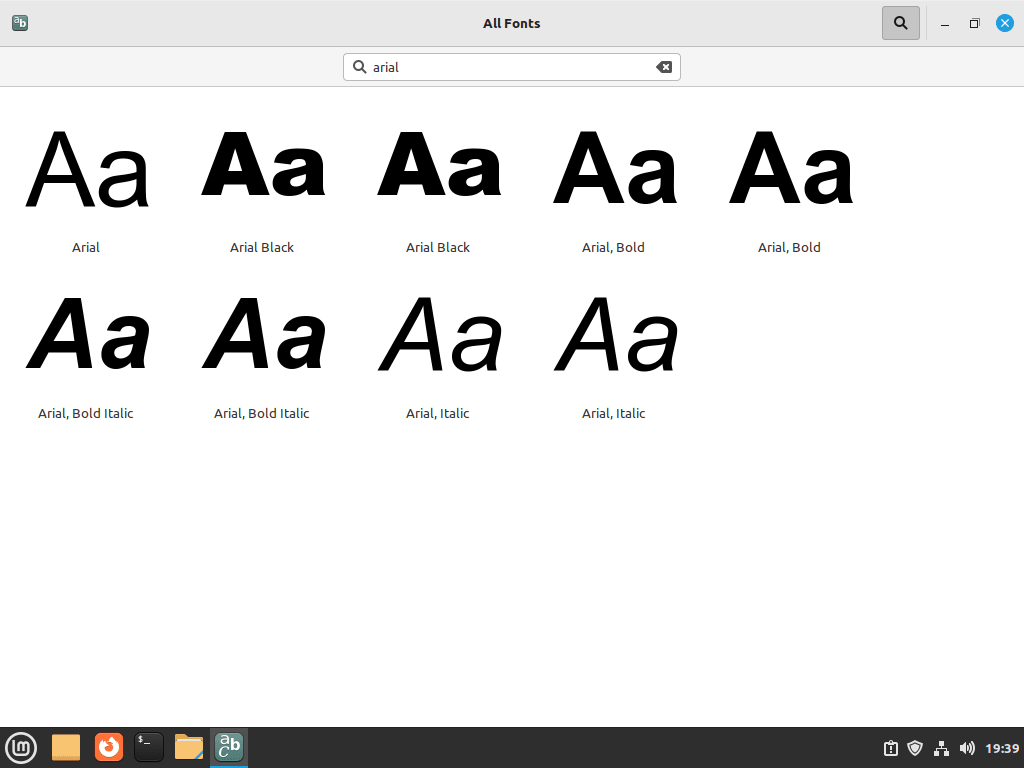The height and width of the screenshot is (768, 1024).
Task: Open the Linux Mint menu
Action: click(x=21, y=747)
